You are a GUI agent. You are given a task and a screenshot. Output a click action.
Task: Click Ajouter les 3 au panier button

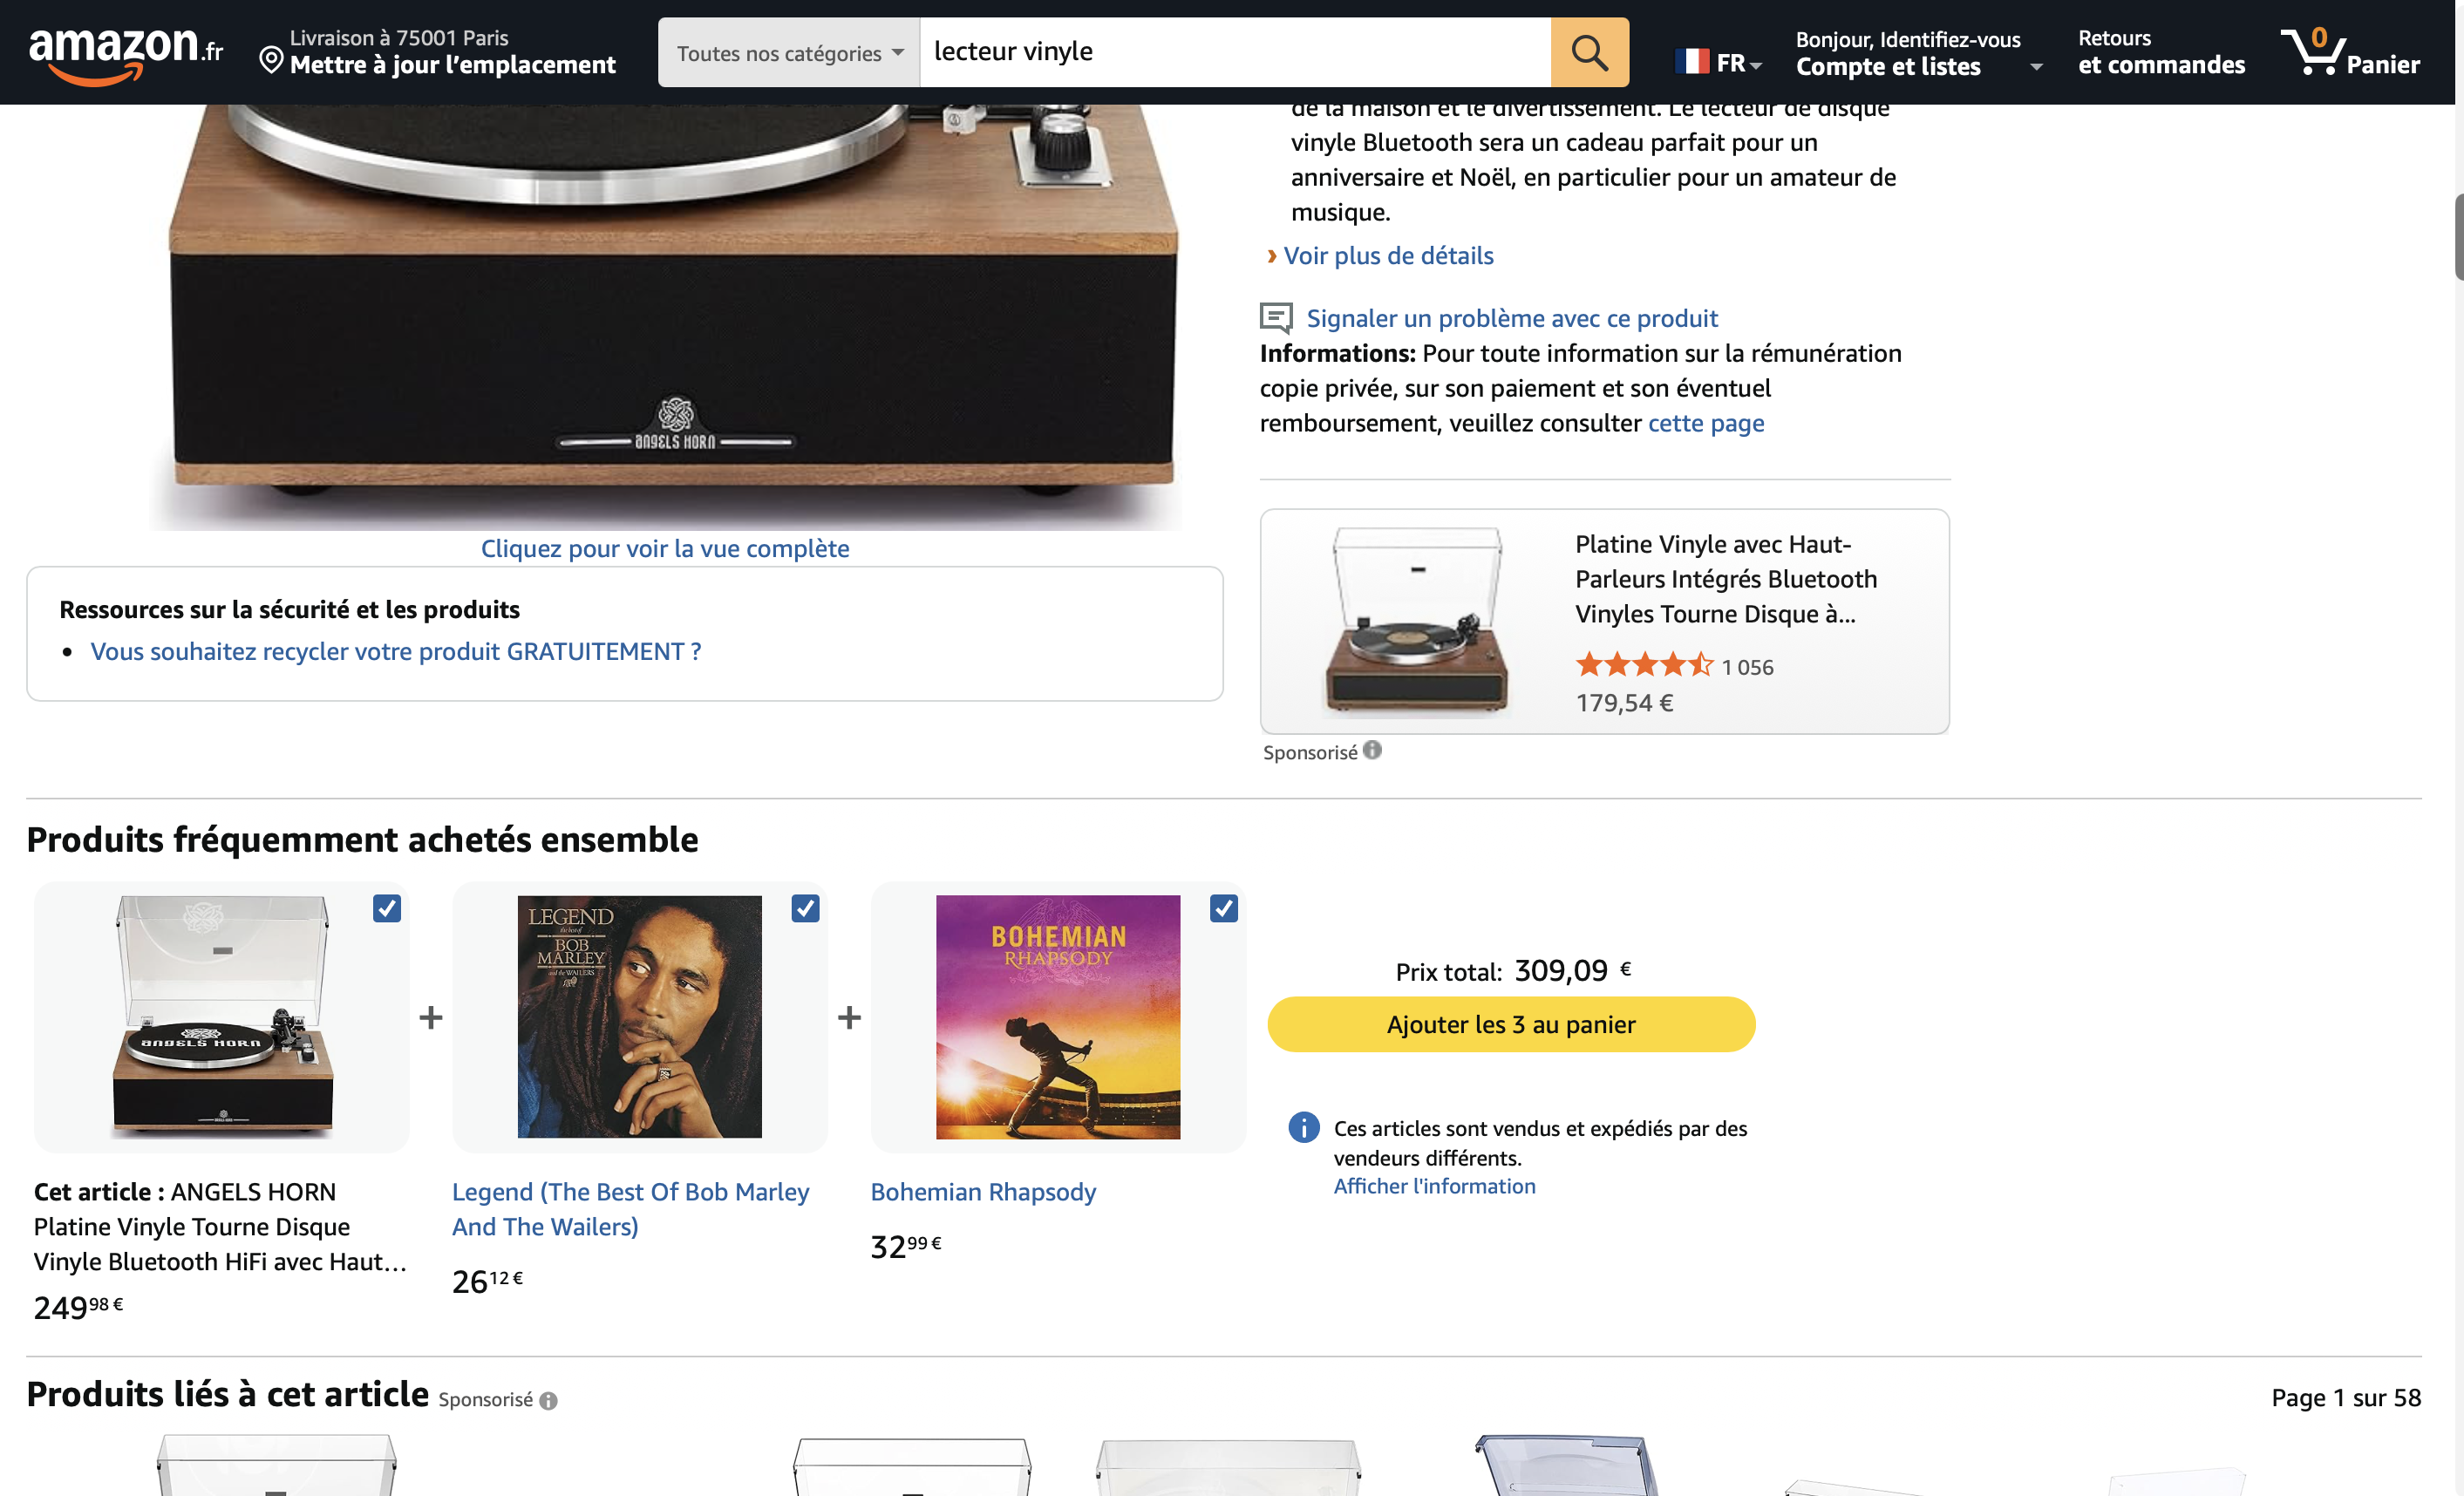(x=1510, y=1024)
